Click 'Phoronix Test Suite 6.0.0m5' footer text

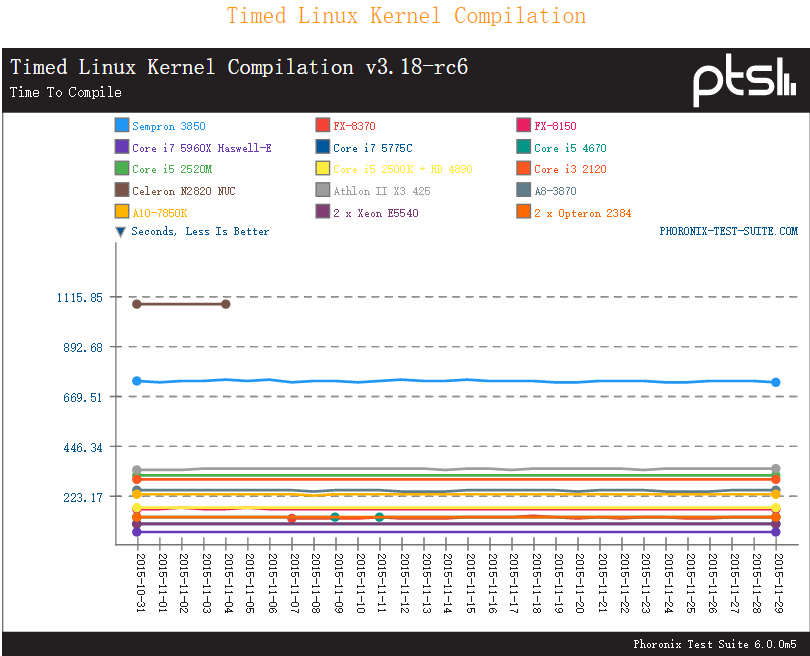pos(714,645)
